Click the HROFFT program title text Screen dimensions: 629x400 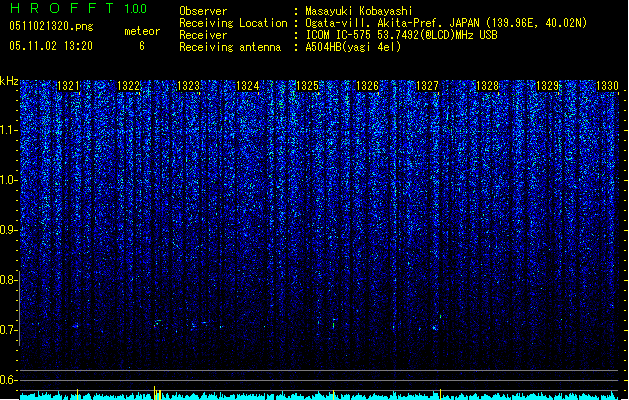62,8
